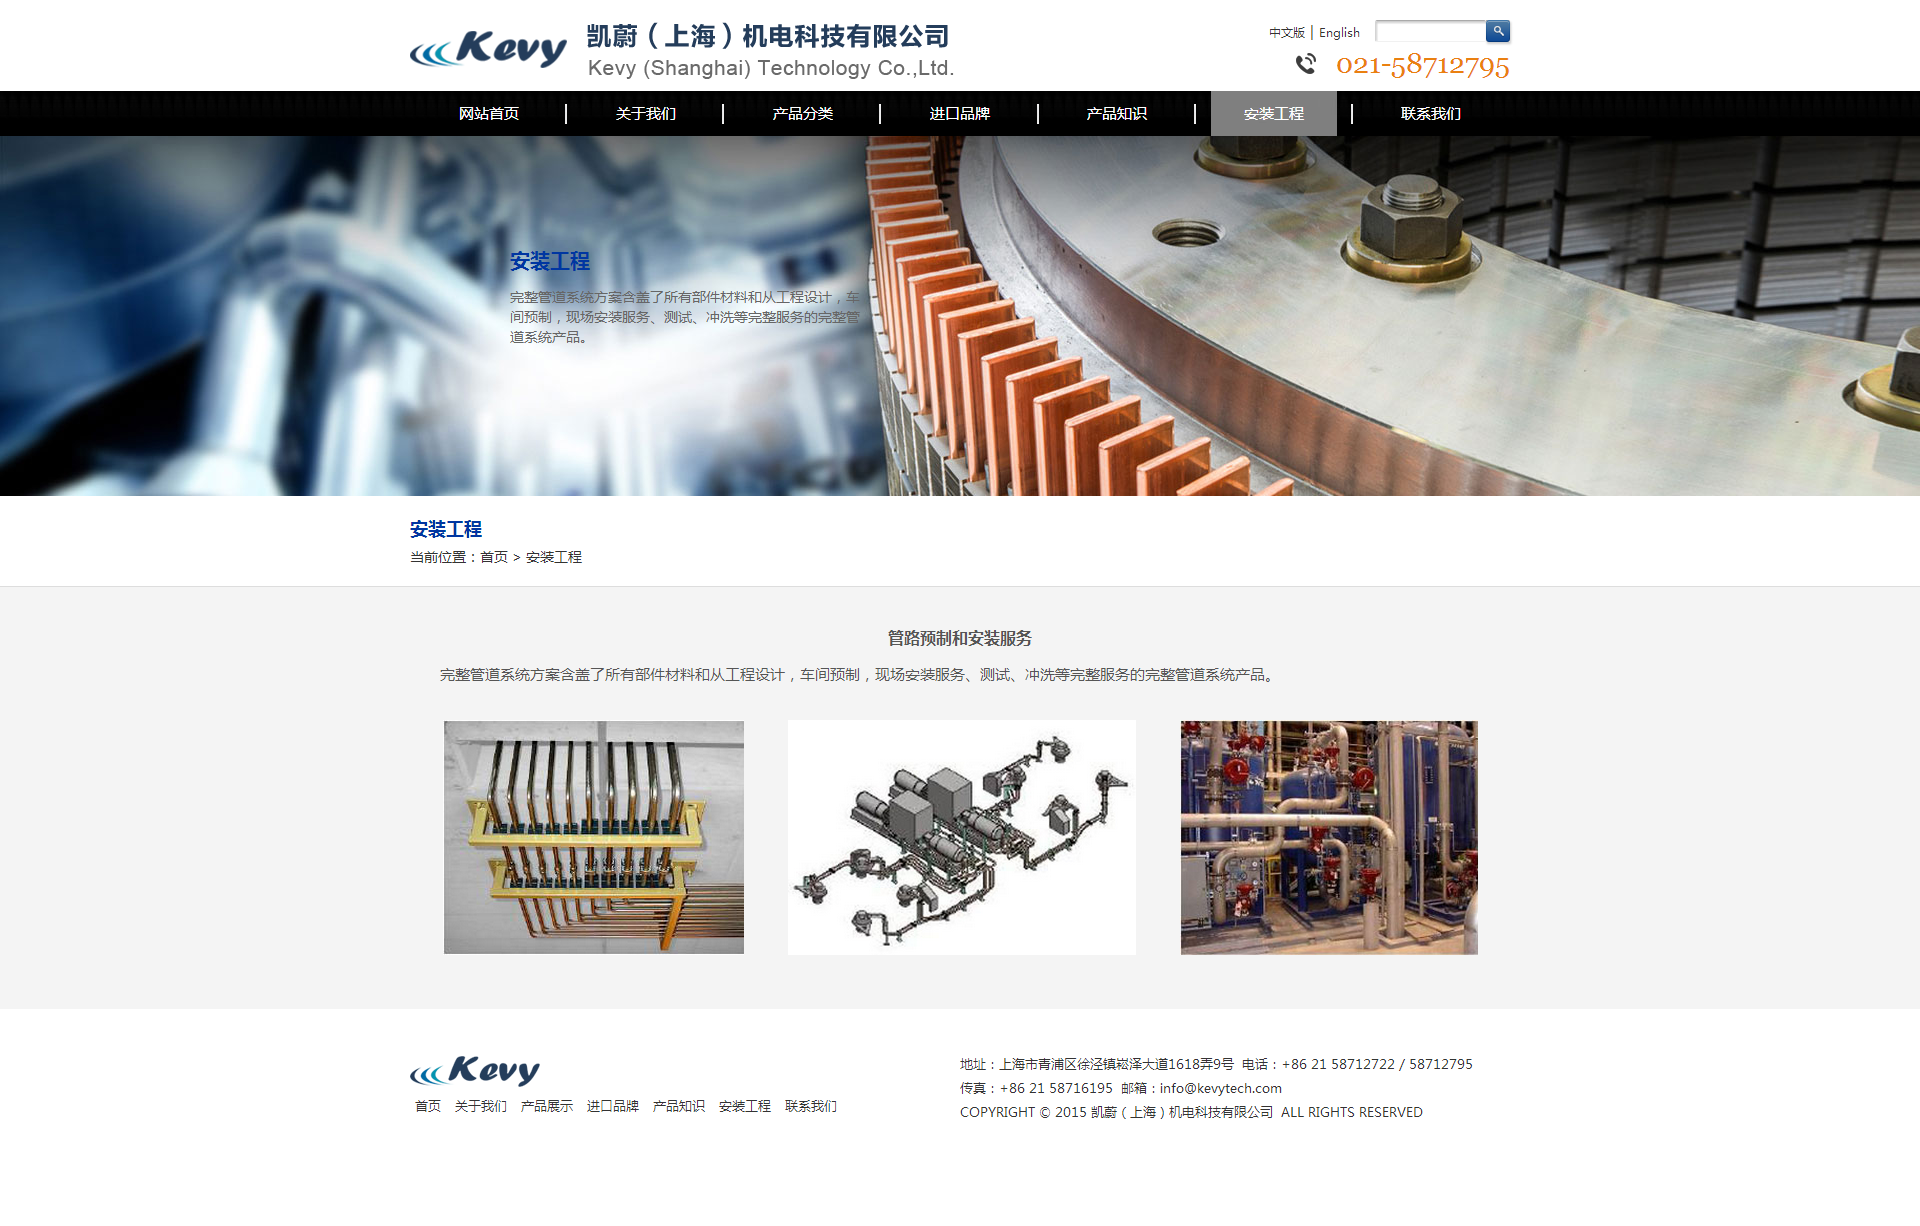
Task: Open 关于我们 in main navigation
Action: pyautogui.click(x=645, y=114)
